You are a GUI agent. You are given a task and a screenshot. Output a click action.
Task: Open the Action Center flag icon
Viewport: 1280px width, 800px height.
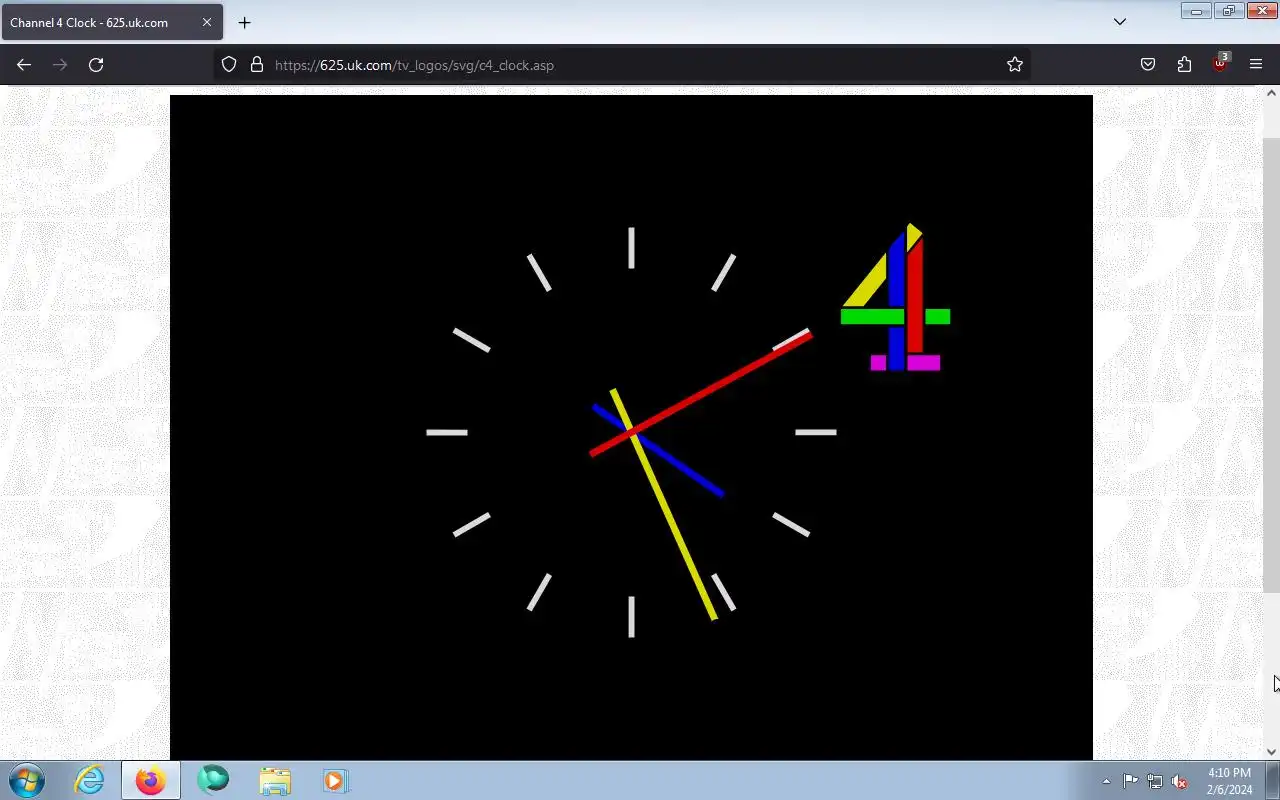coord(1130,781)
